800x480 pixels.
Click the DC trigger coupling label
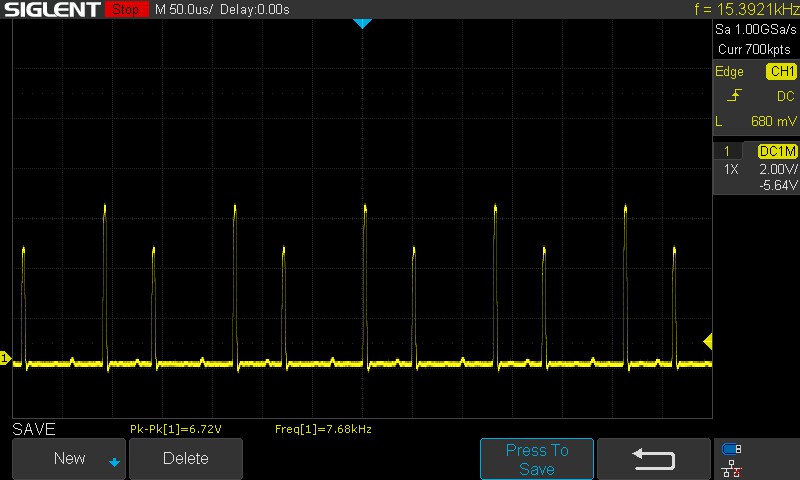pos(785,96)
